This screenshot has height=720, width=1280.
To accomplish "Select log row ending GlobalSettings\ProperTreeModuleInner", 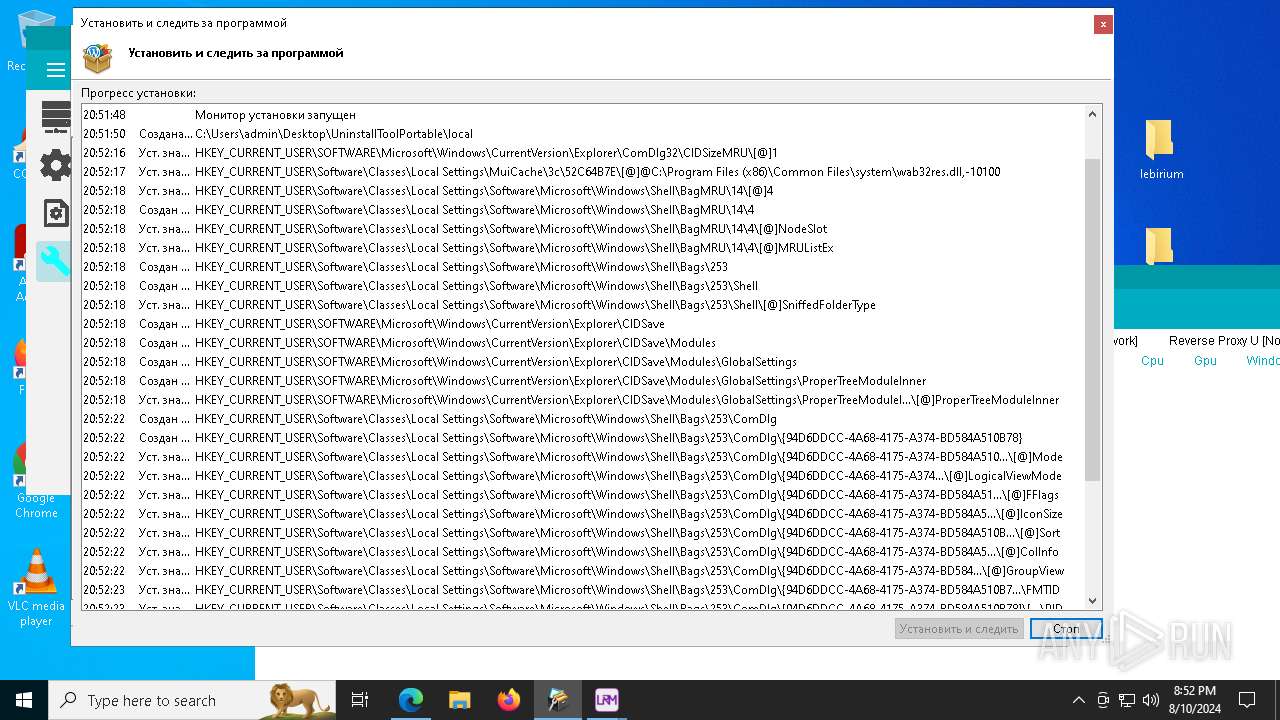I will [x=582, y=381].
